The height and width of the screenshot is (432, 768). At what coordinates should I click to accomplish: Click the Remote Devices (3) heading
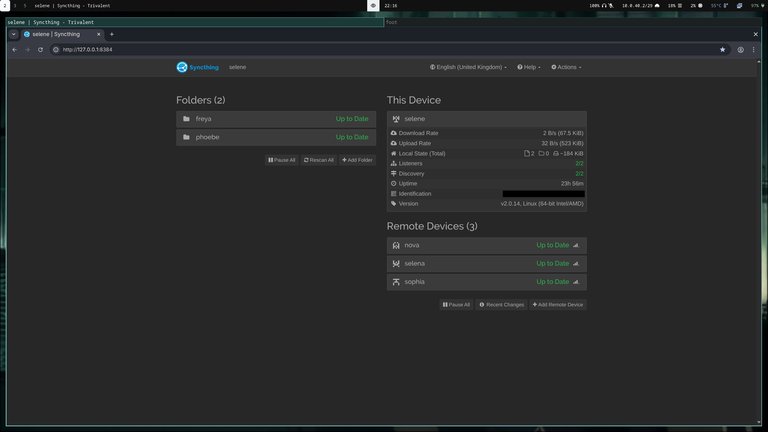point(432,226)
